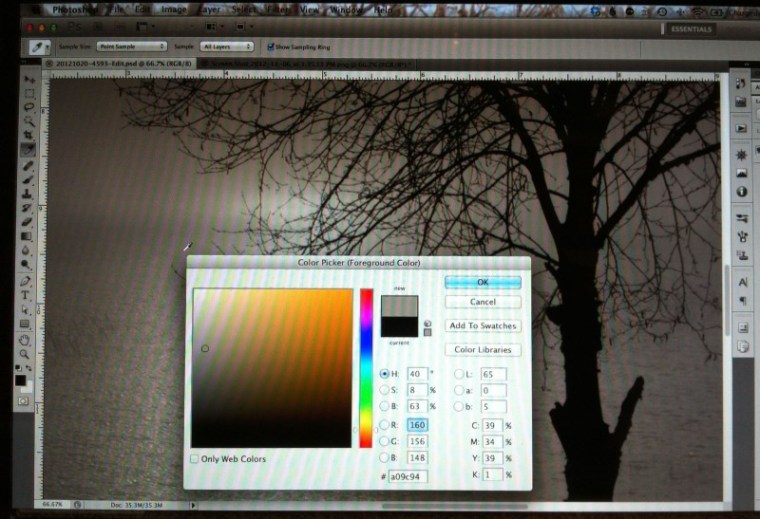The width and height of the screenshot is (760, 519).
Task: Confirm color with the OK button
Action: [483, 282]
